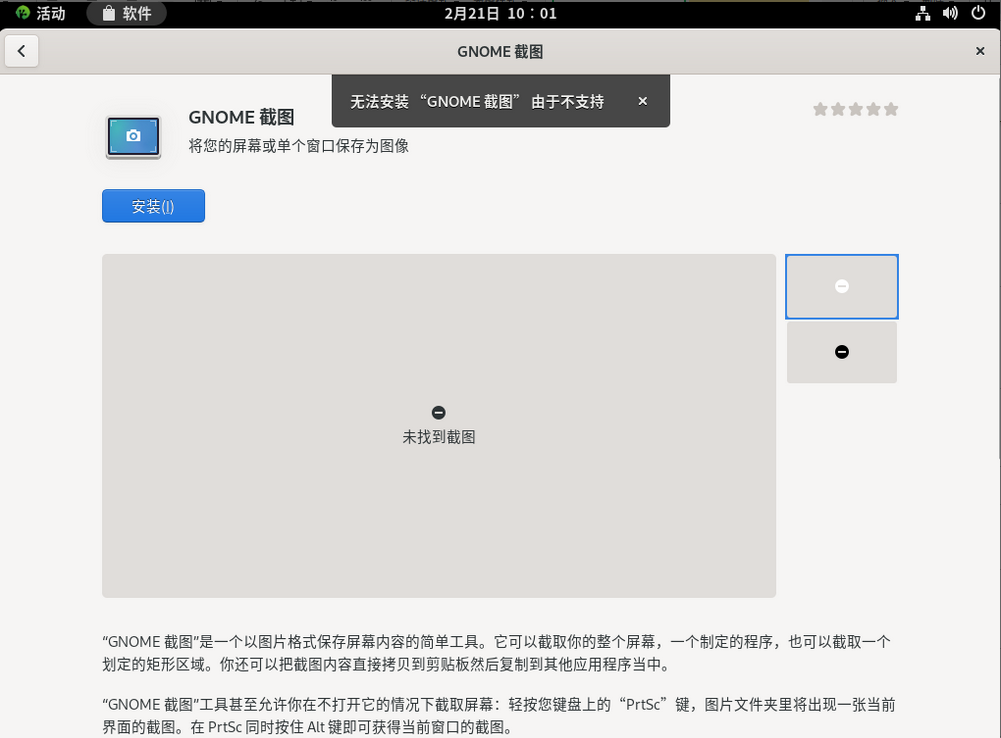Click the volume speaker icon
This screenshot has width=1001, height=738.
point(950,13)
